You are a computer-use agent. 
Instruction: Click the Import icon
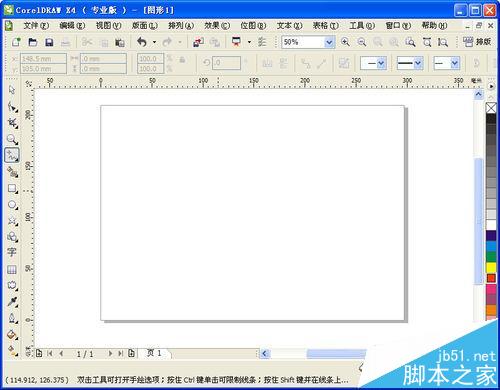click(x=198, y=42)
